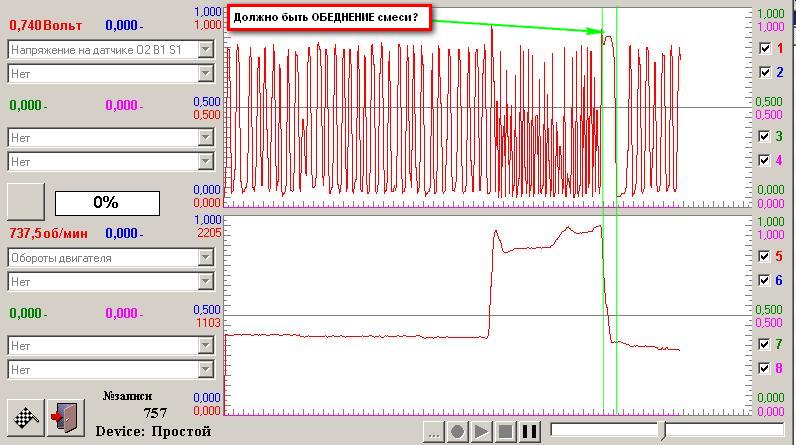This screenshot has height=445, width=796.
Task: Click the 737,5 об/мин reading
Action: click(x=48, y=233)
